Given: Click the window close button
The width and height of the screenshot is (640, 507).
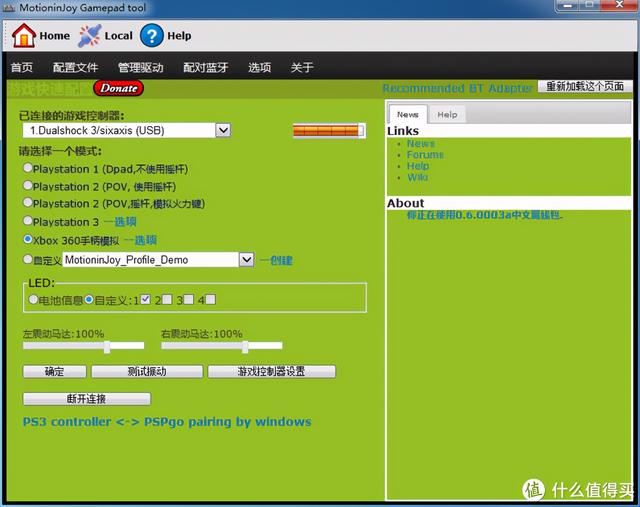Looking at the screenshot, I should coord(619,5).
